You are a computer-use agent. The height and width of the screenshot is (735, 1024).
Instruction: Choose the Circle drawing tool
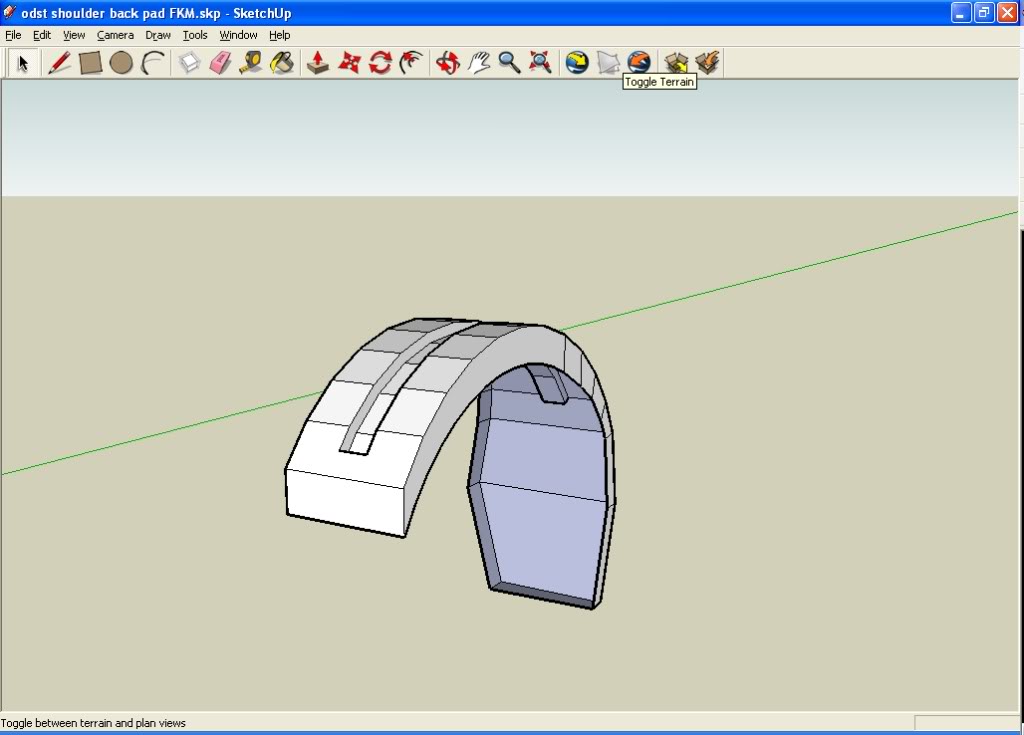tap(121, 63)
